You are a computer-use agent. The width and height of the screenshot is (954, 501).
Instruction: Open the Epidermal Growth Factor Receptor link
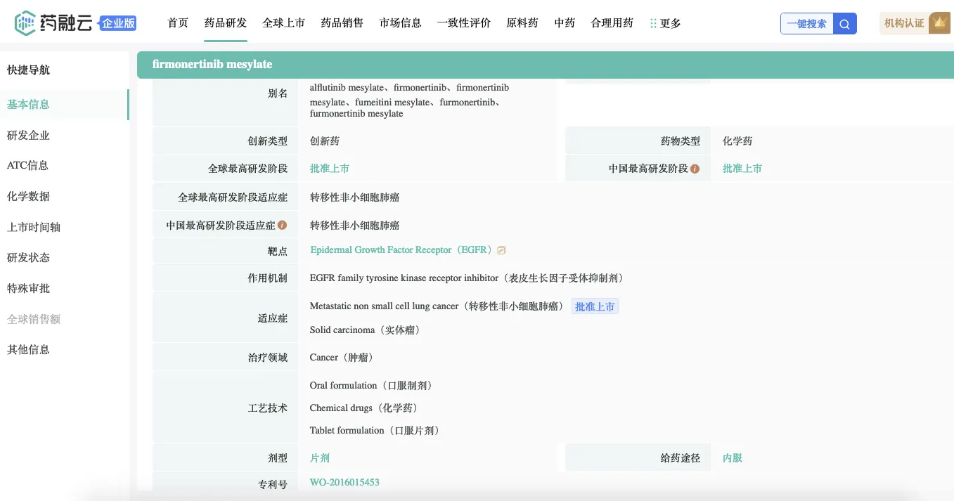[x=401, y=250]
